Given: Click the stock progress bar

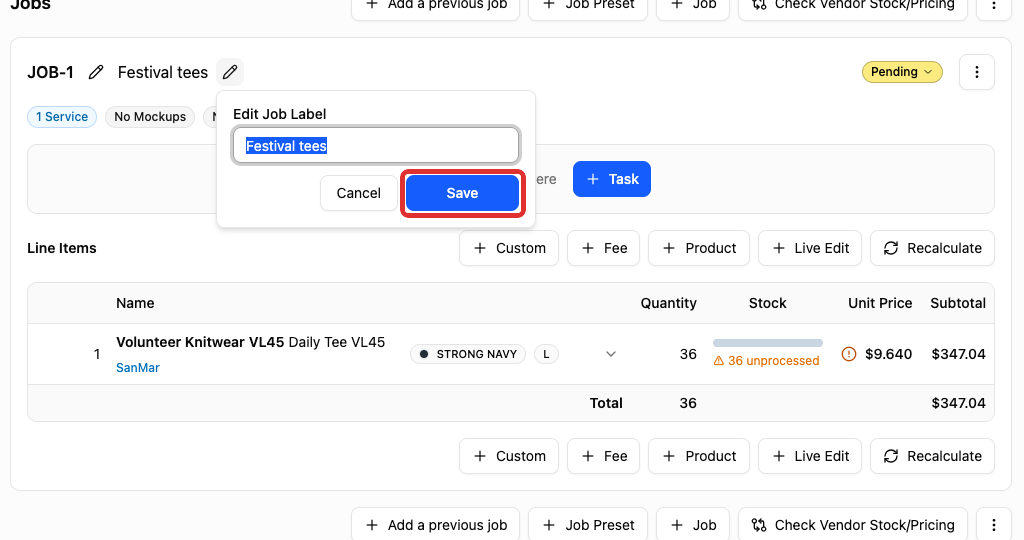Looking at the screenshot, I should click(x=767, y=343).
